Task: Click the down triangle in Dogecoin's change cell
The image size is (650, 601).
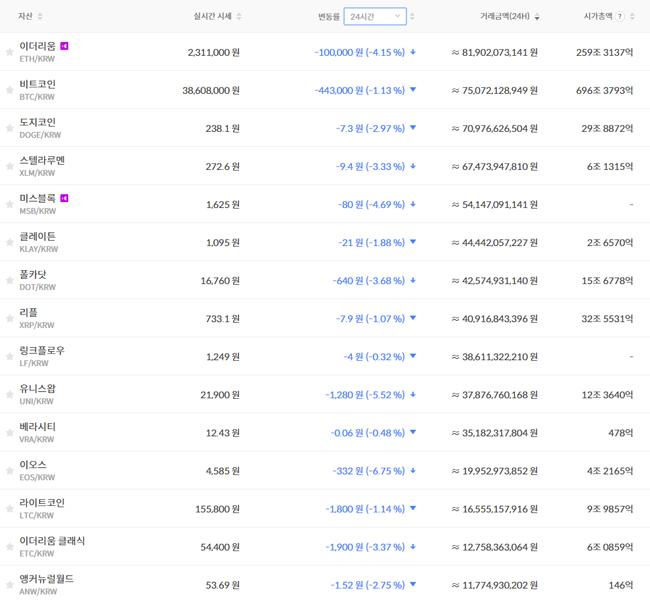Action: pyautogui.click(x=413, y=128)
